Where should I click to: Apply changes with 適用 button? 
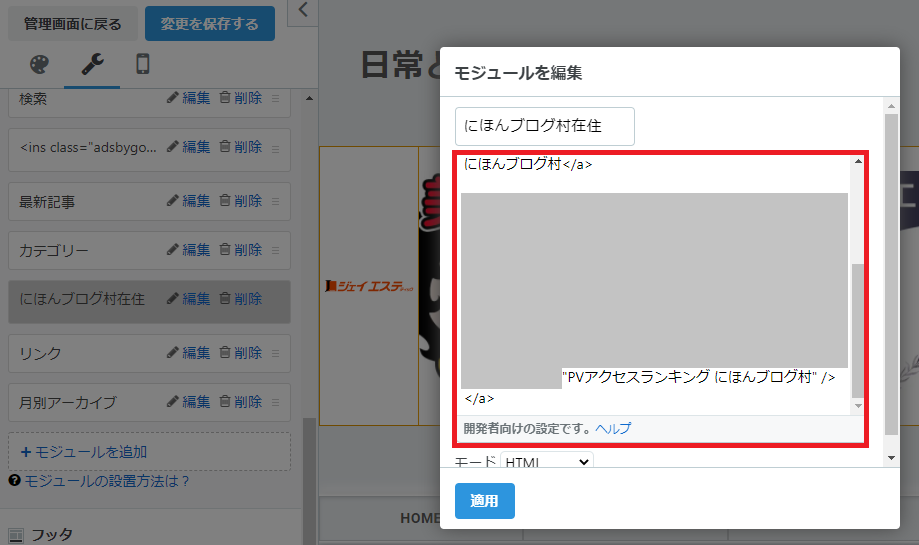[485, 501]
